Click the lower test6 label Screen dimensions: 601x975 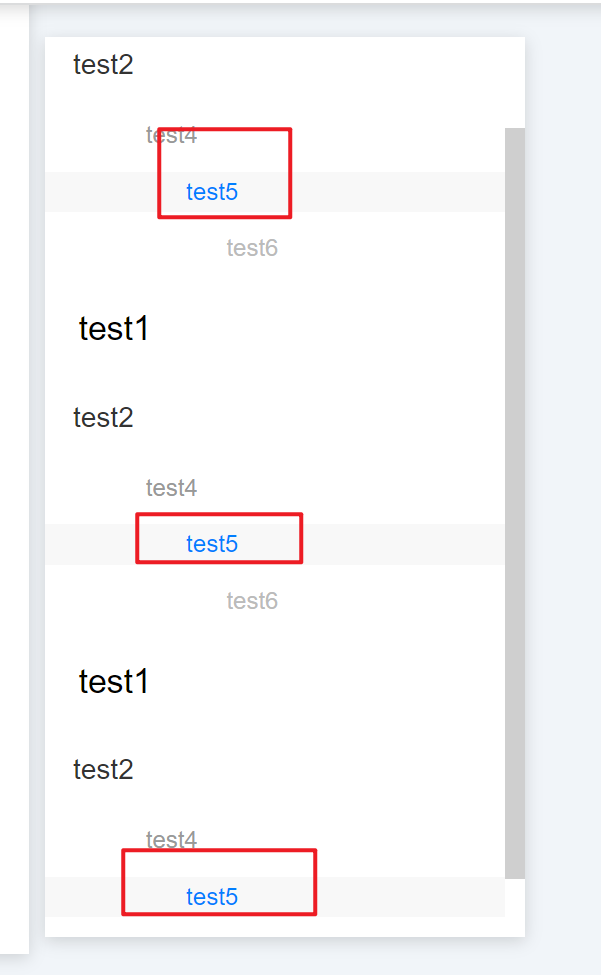[x=252, y=600]
